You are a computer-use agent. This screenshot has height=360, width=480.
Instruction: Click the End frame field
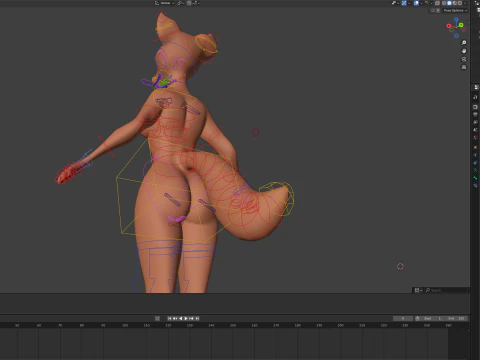coord(456,318)
